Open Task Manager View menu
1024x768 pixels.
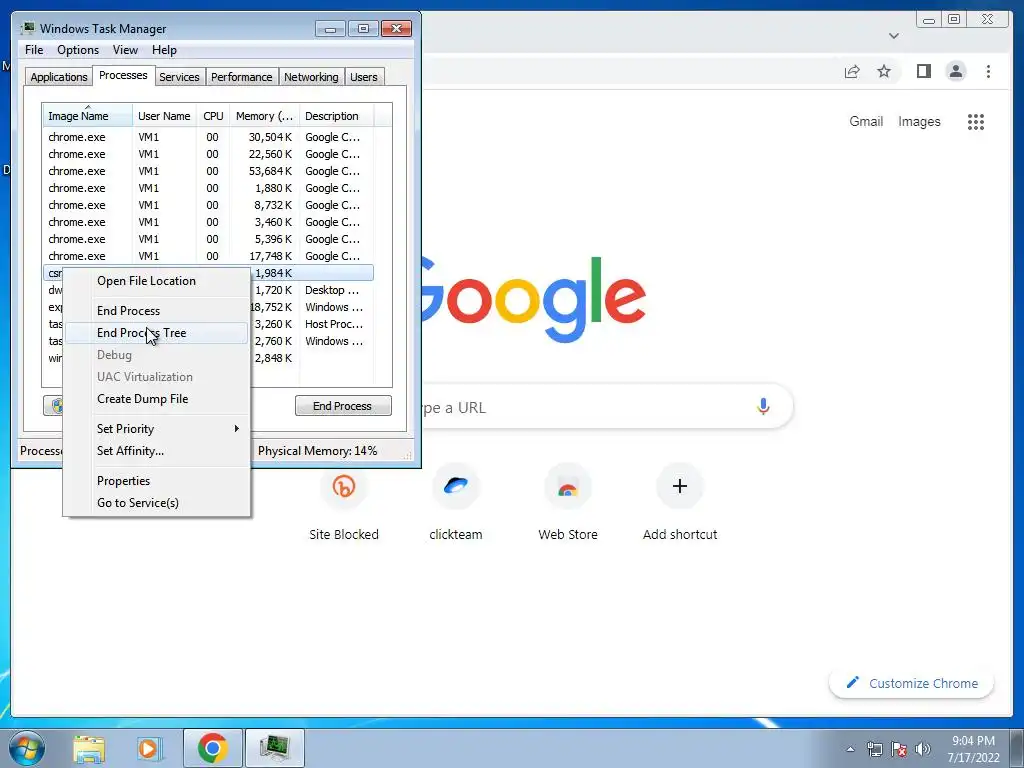[125, 50]
